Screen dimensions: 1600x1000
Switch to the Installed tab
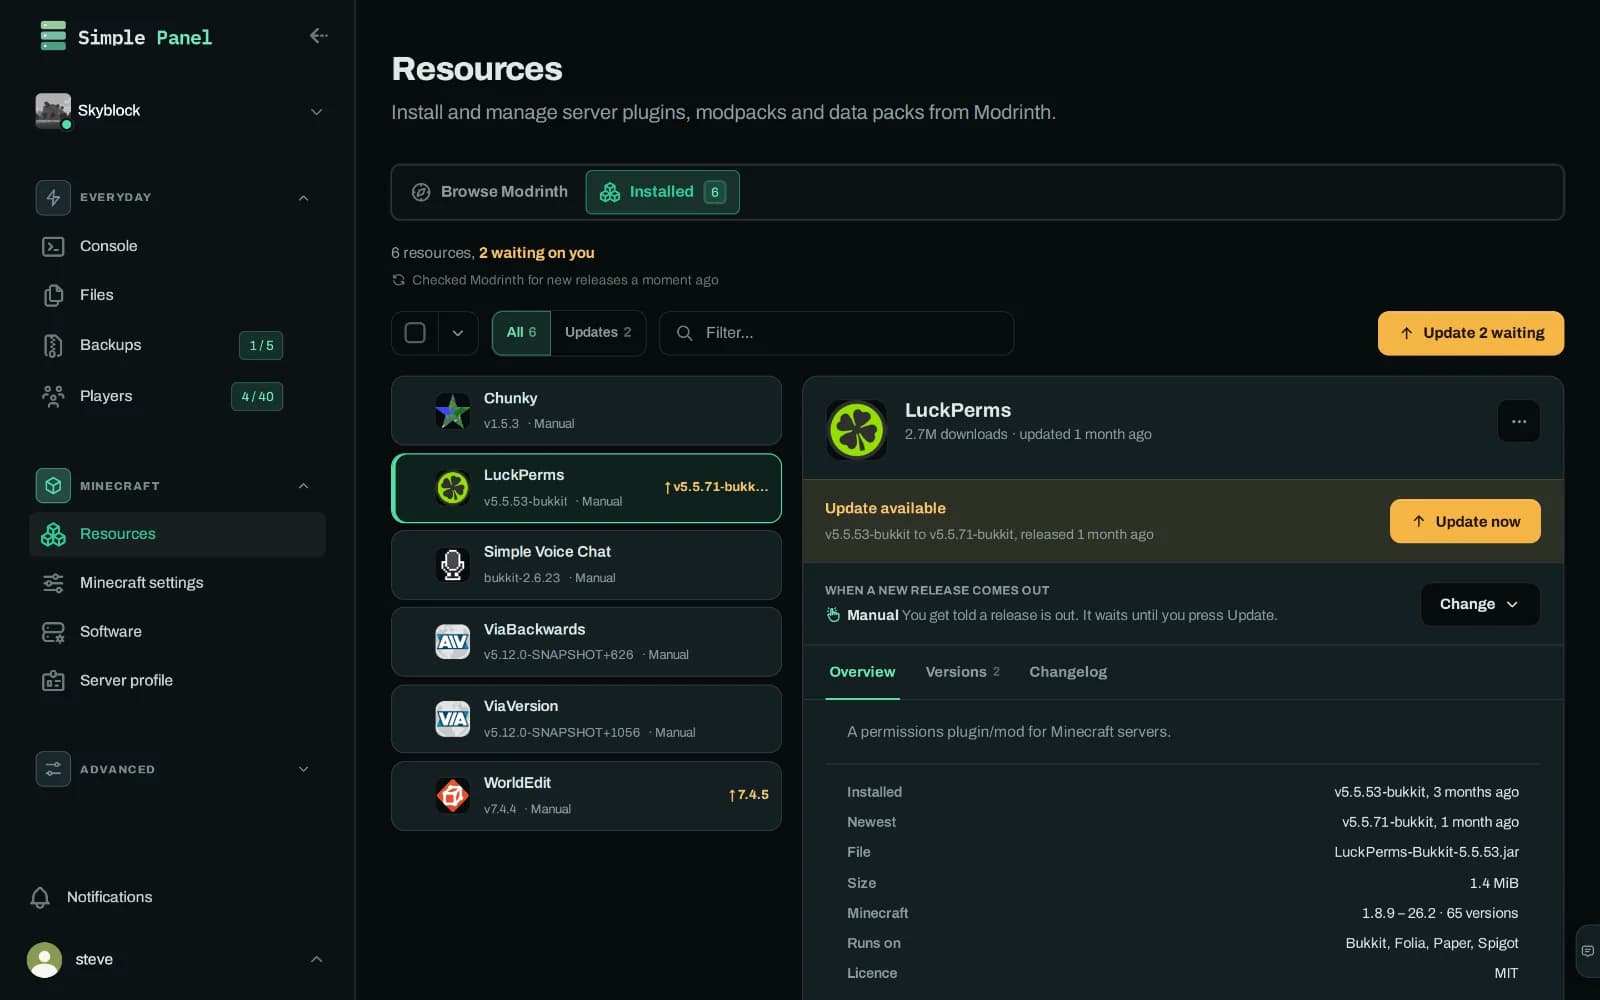coord(662,192)
